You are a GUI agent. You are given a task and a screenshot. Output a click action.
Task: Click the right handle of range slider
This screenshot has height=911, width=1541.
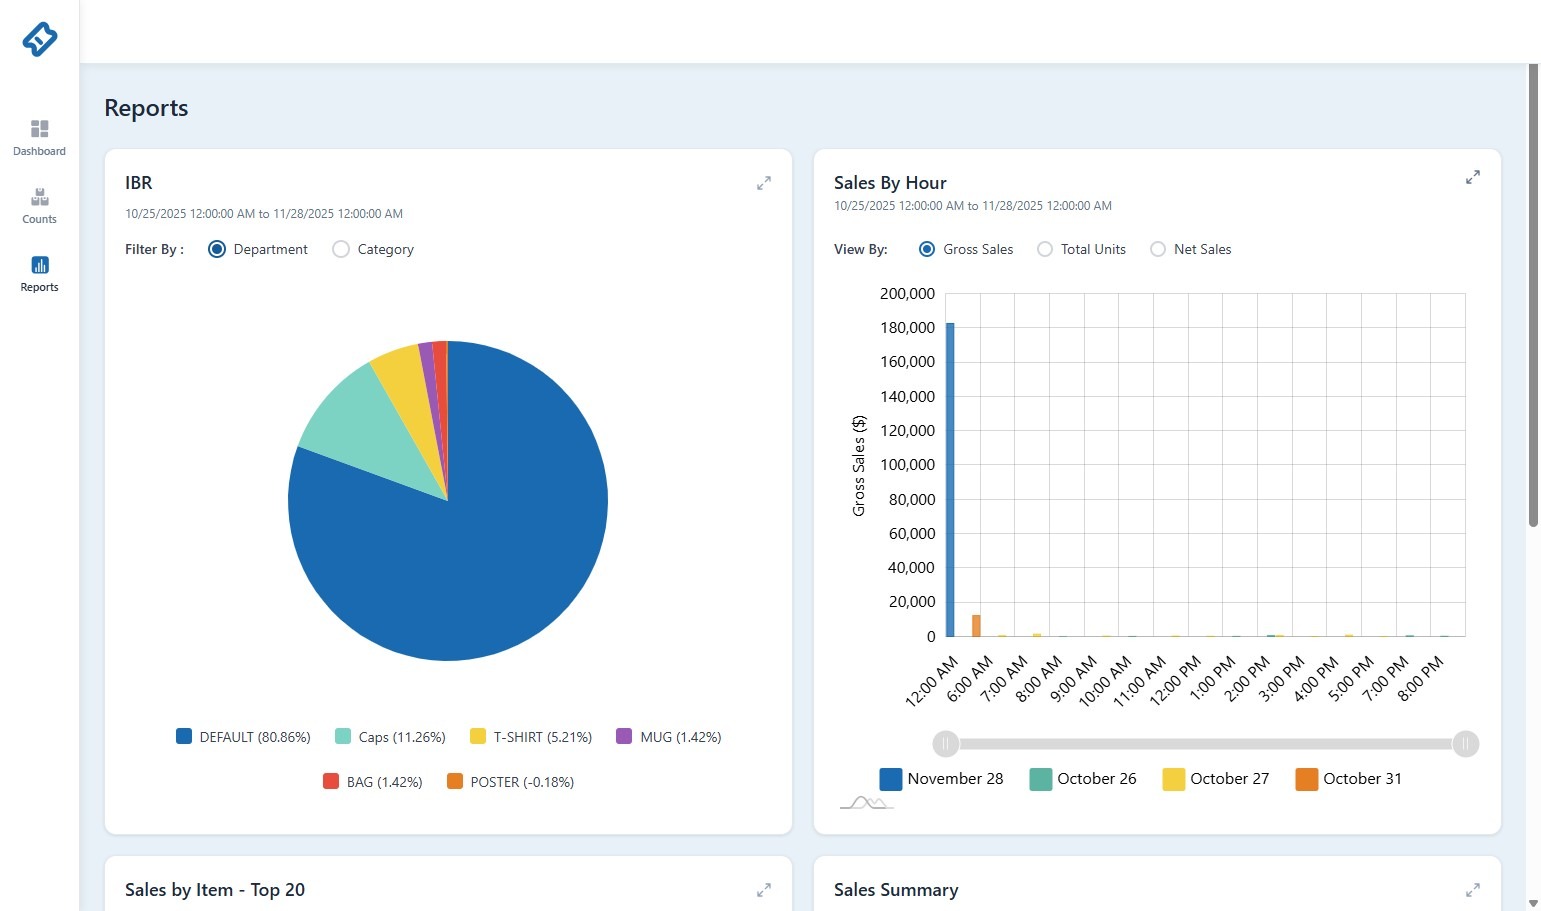1466,744
